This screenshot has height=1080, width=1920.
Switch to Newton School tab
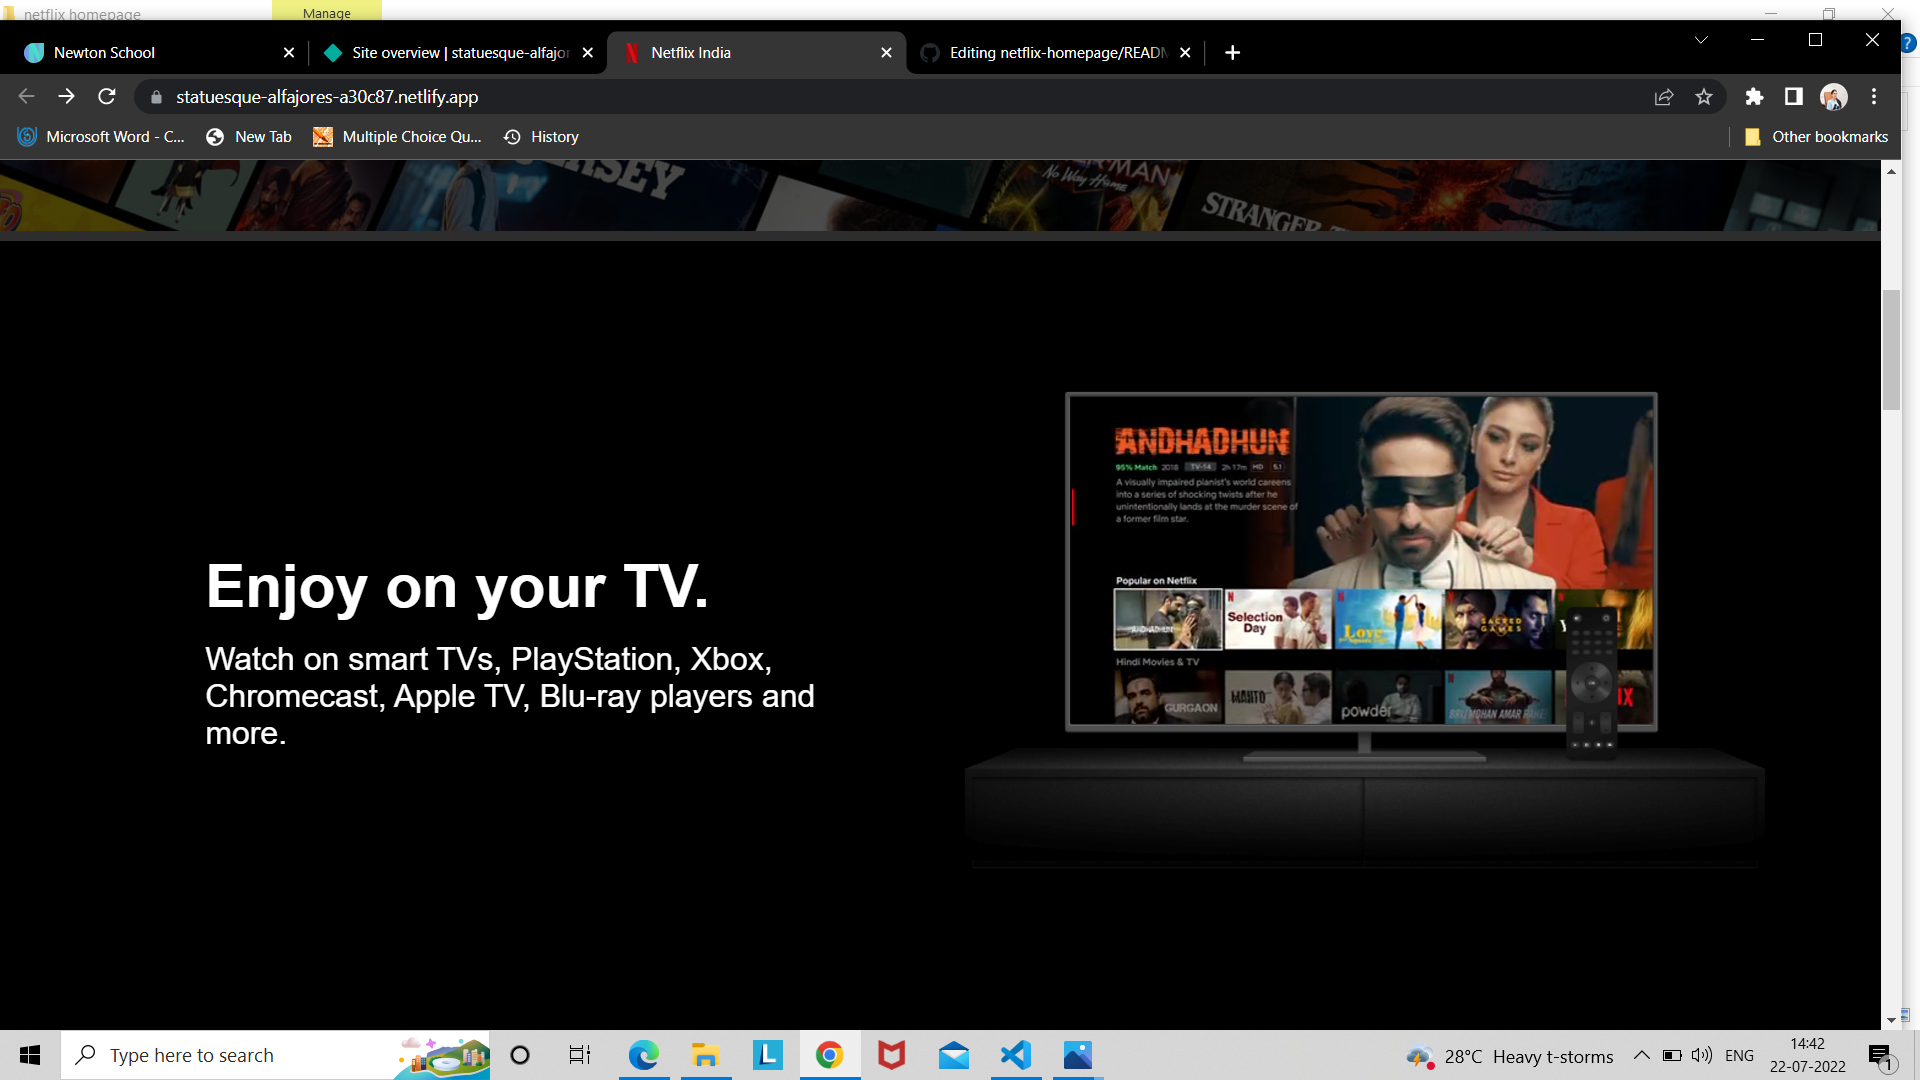[104, 53]
